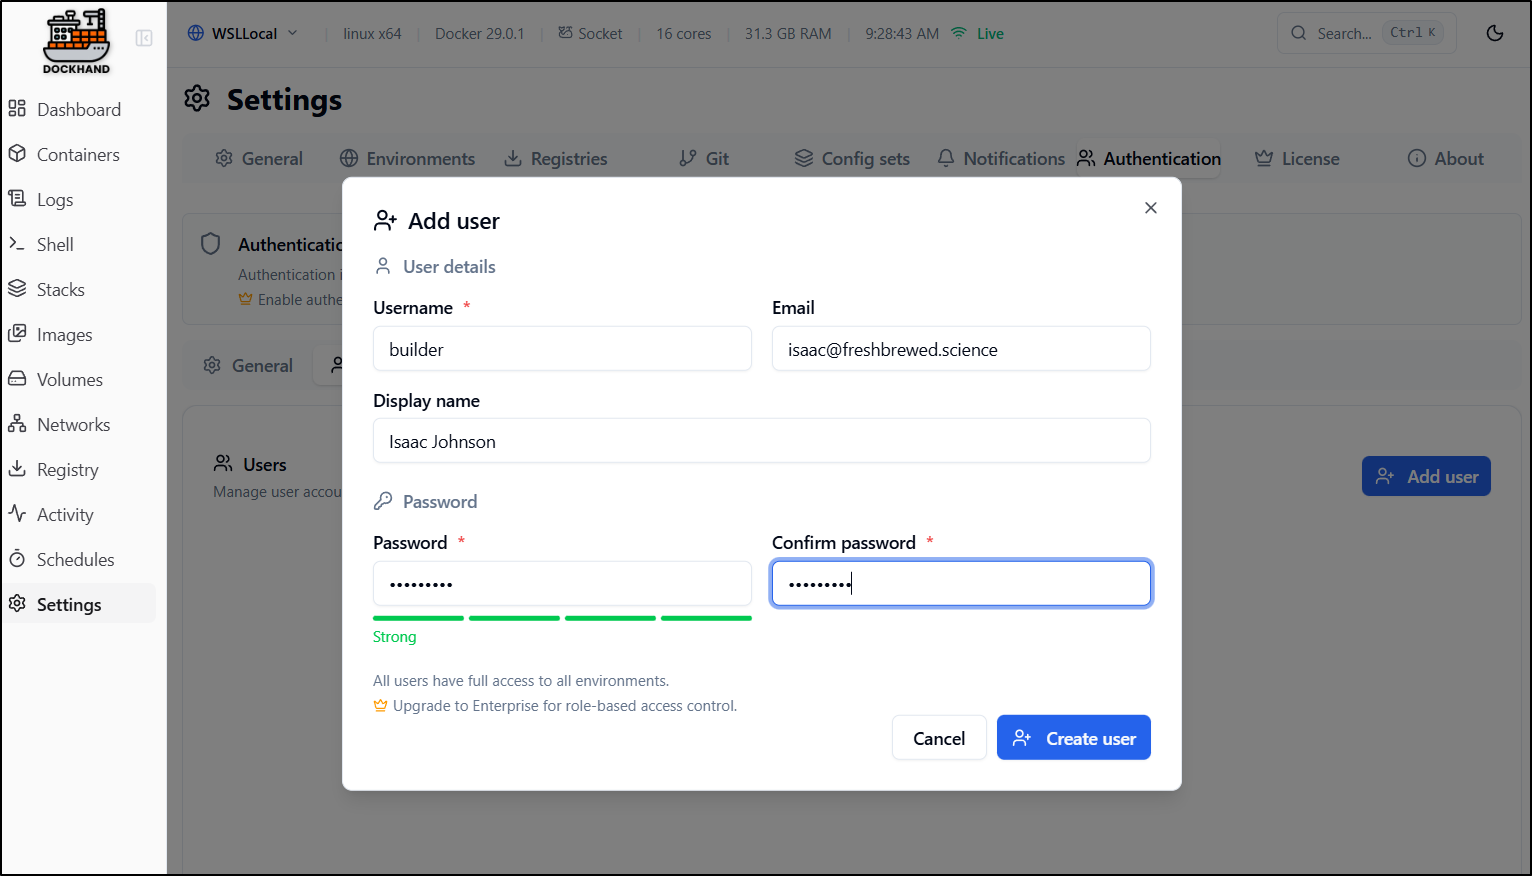Switch to the Registries settings tab

[556, 159]
